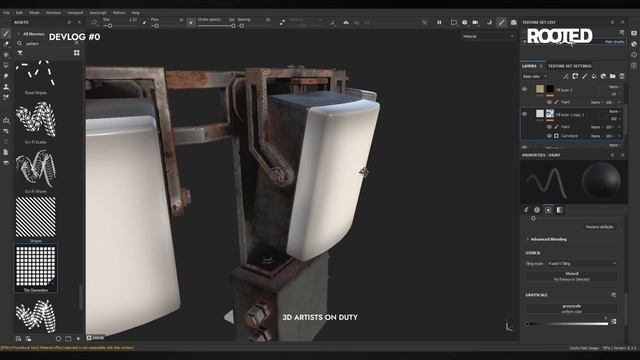Click the Add mask icon in Layers toolbar
The width and height of the screenshot is (640, 360).
pyautogui.click(x=575, y=76)
